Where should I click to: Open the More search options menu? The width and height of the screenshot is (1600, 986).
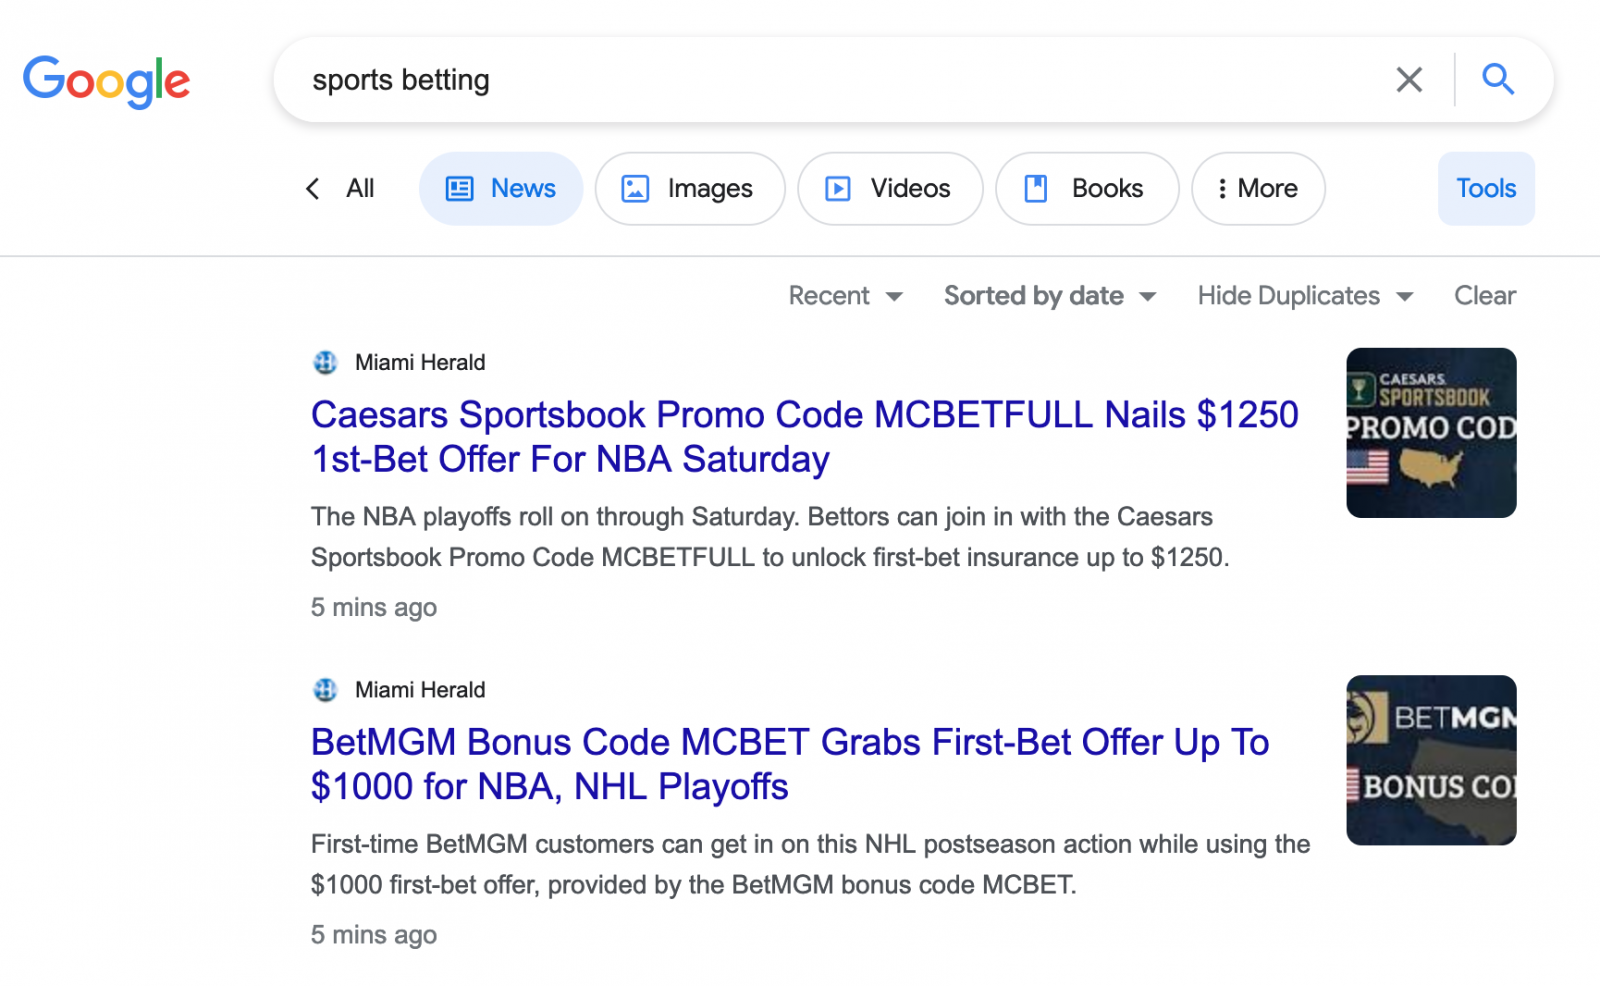point(1258,188)
